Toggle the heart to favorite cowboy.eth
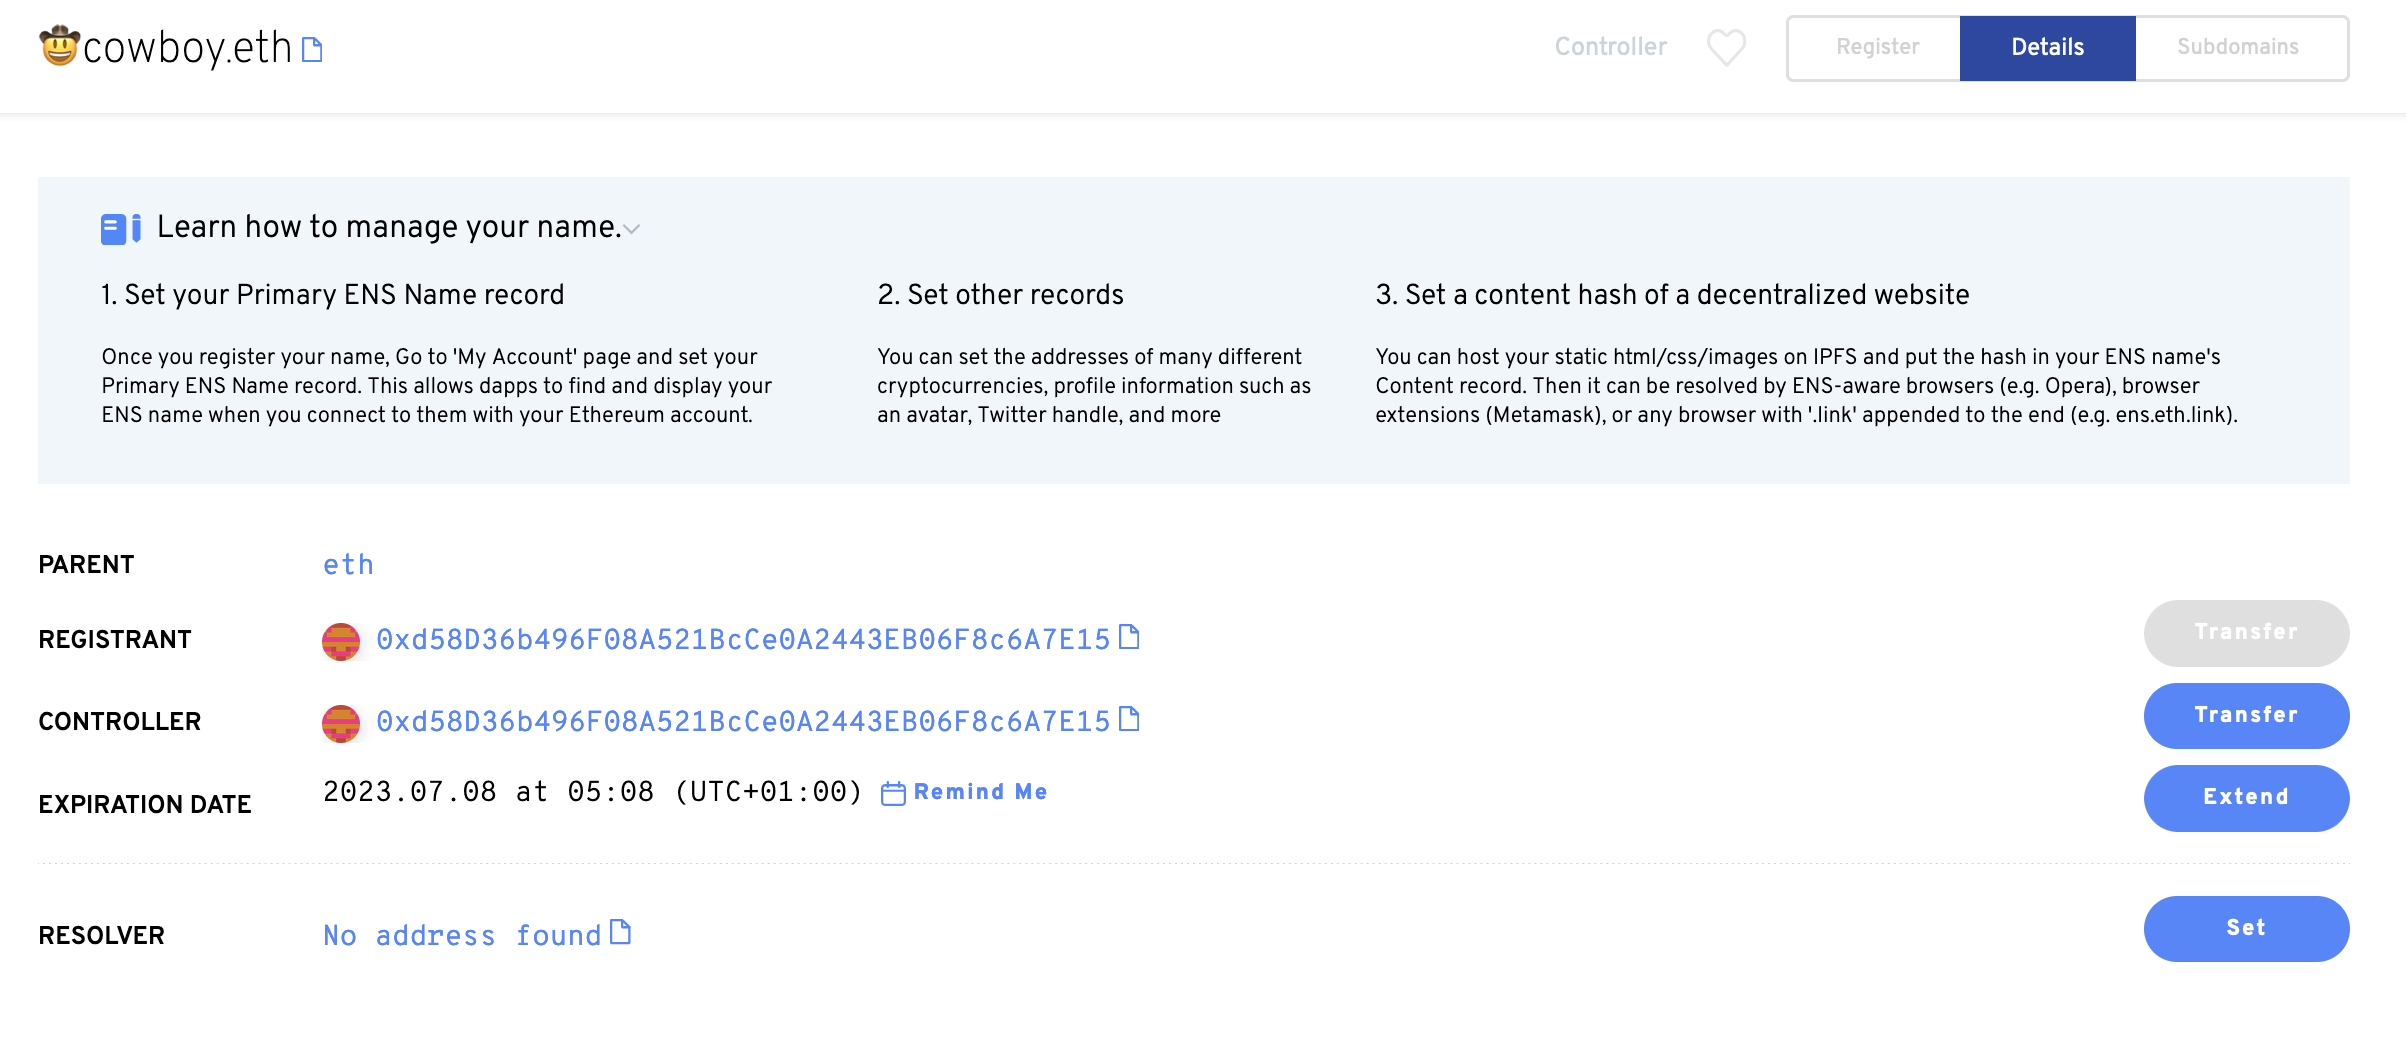 (1725, 46)
